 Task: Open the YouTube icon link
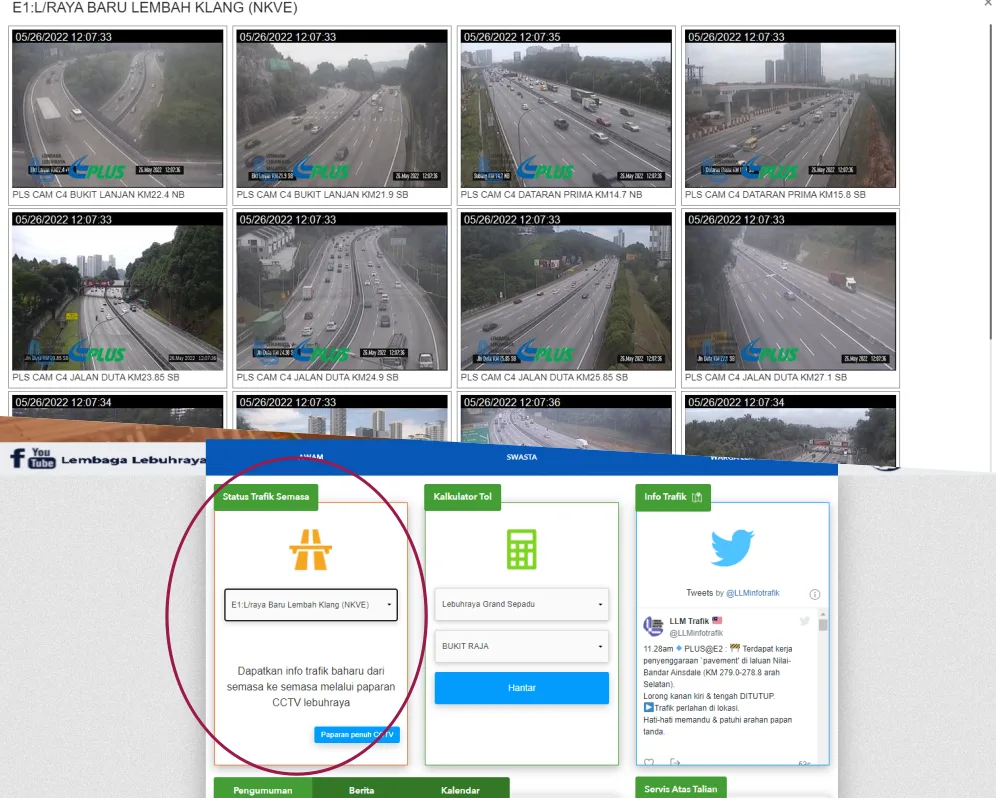(x=41, y=459)
